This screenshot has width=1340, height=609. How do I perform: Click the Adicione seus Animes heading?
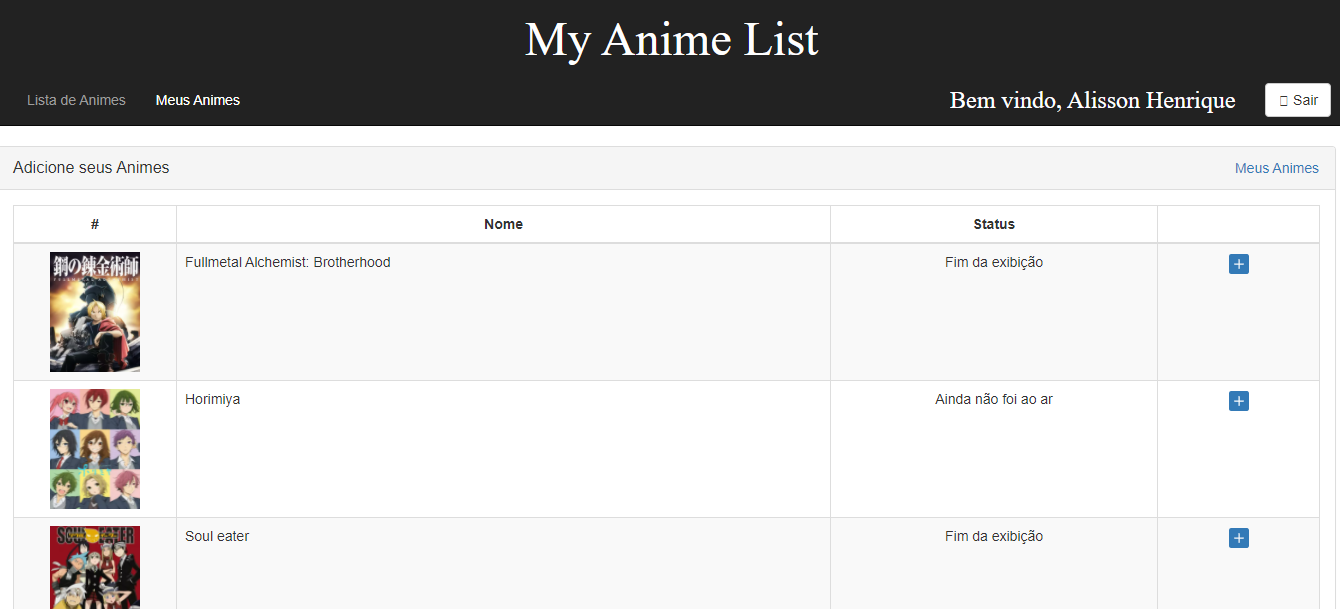pos(91,167)
